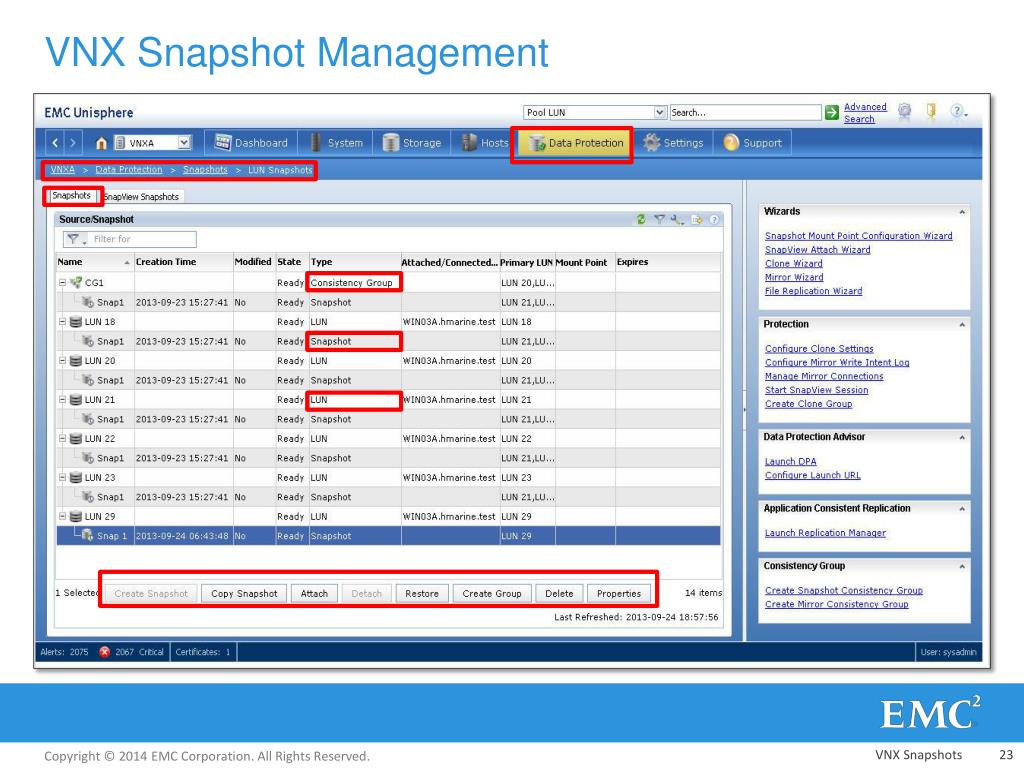1024x768 pixels.
Task: Click the green search go arrow
Action: tap(831, 112)
